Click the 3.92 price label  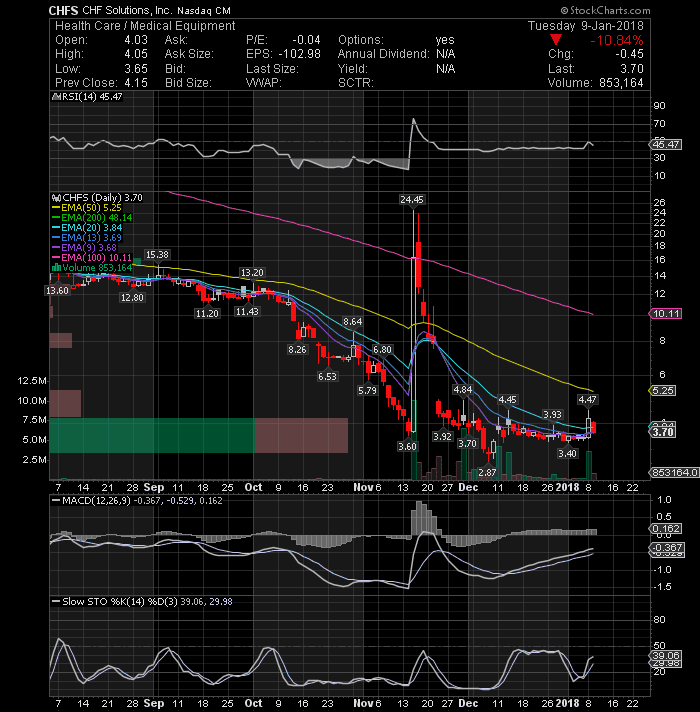(x=442, y=437)
